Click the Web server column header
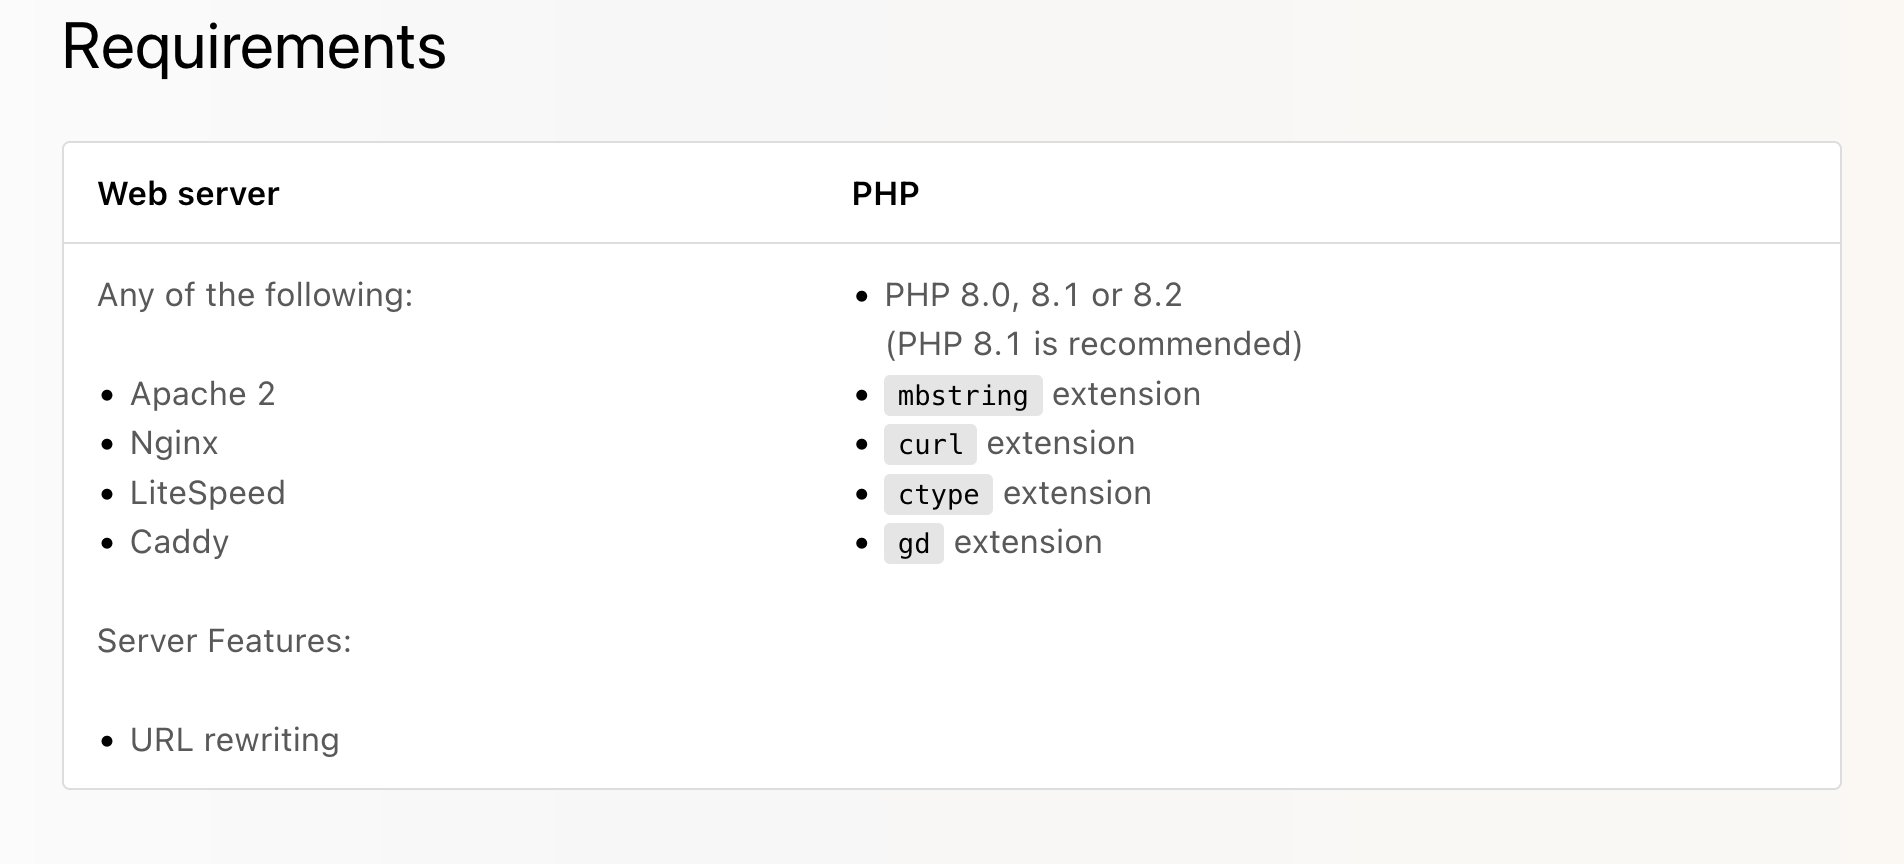 click(188, 194)
